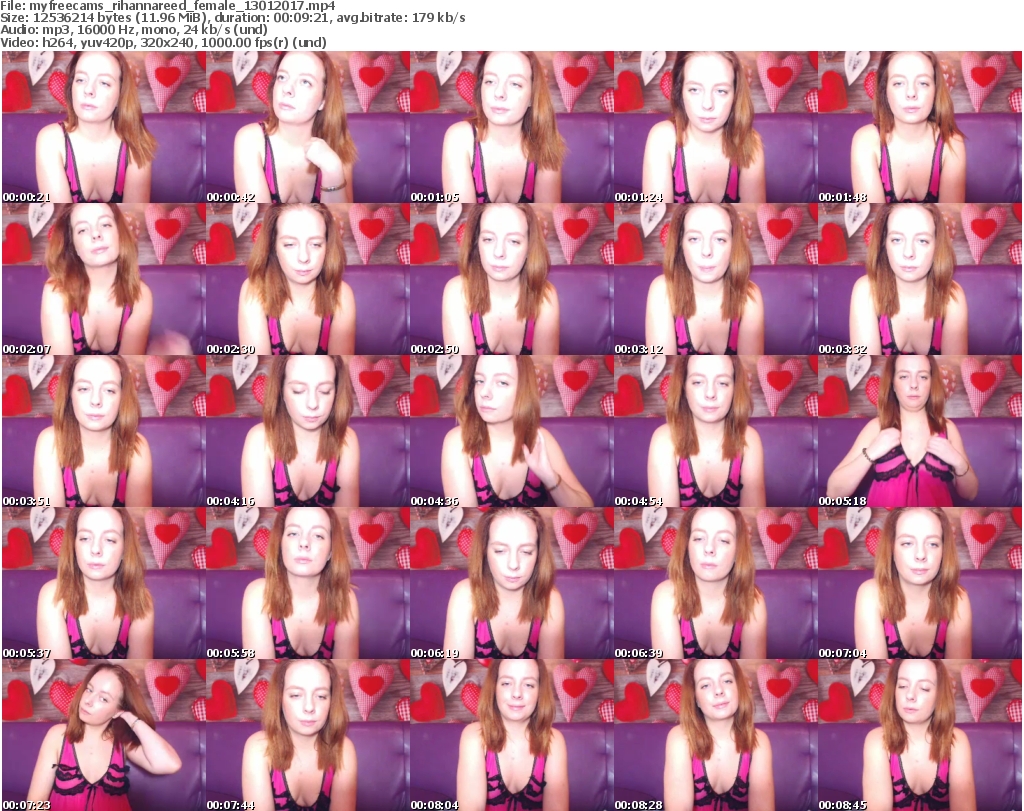
Task: Click the File name header line
Action: click(x=168, y=6)
